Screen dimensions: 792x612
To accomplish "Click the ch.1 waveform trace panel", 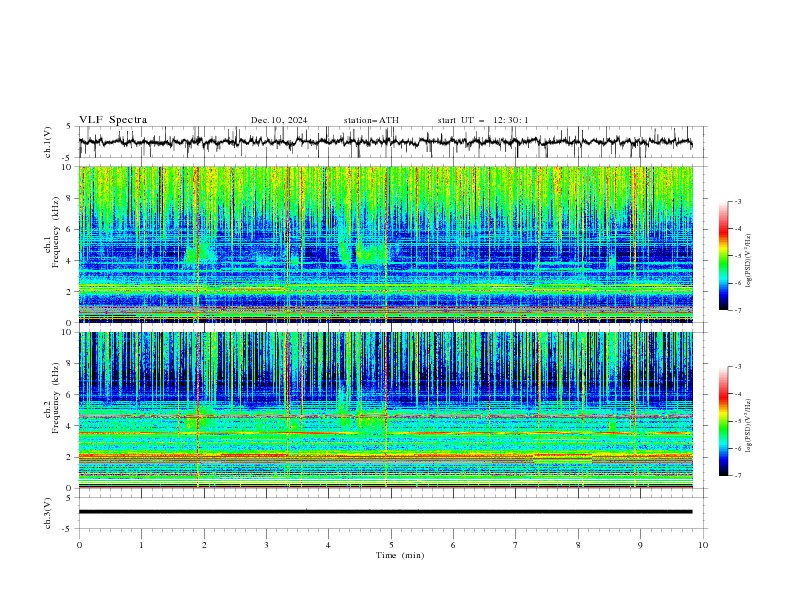I will [x=392, y=142].
